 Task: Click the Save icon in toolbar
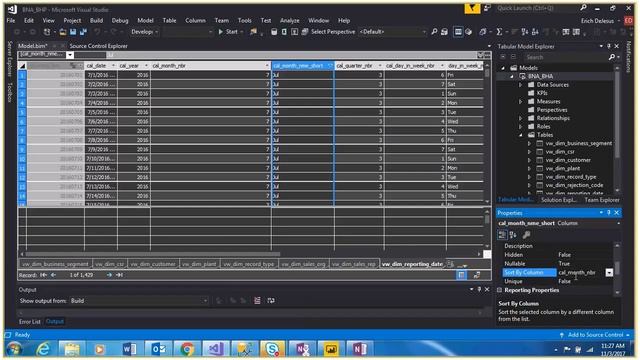73,32
